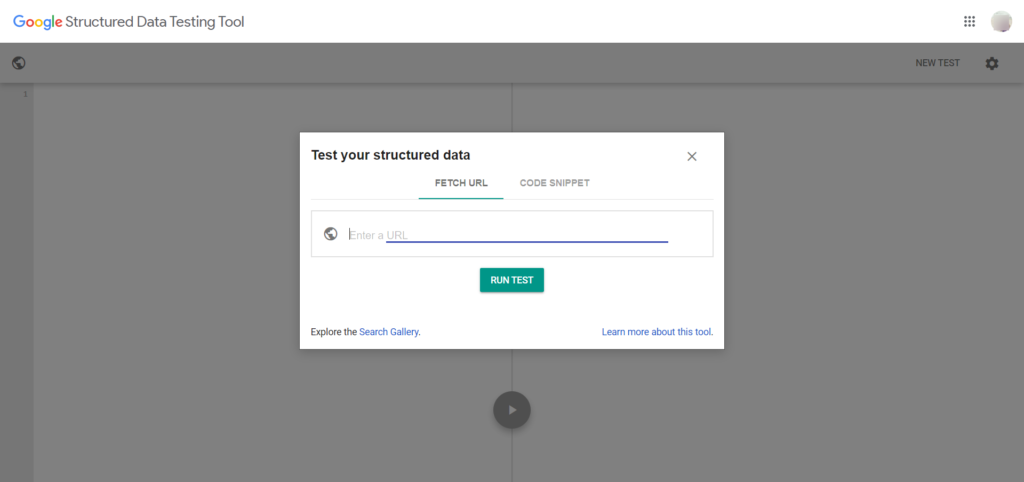Viewport: 1024px width, 482px height.
Task: Open the settings gear menu
Action: (992, 63)
